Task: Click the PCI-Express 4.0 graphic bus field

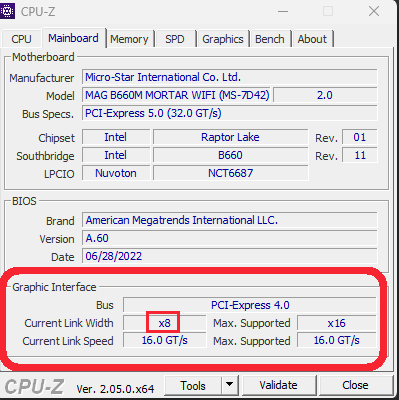Action: pos(250,305)
